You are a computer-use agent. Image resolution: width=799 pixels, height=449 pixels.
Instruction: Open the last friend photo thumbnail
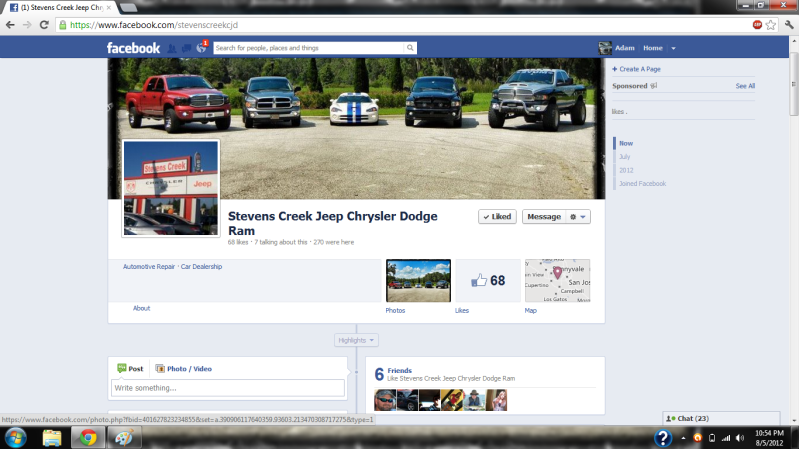(496, 400)
